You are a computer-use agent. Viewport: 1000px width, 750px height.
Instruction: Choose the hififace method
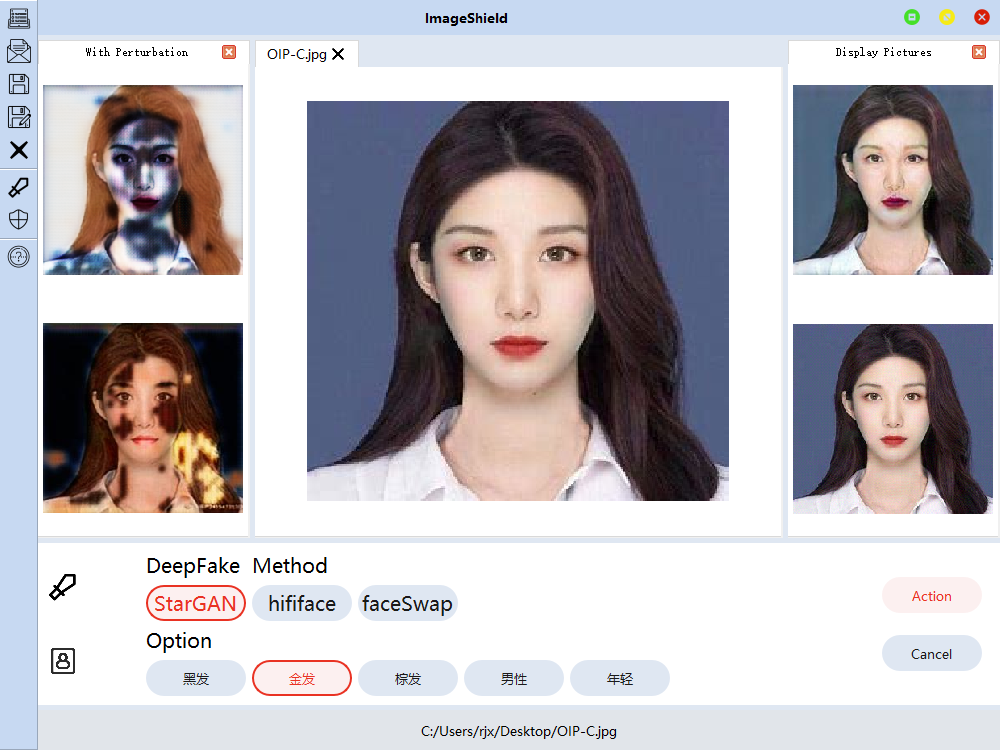301,604
